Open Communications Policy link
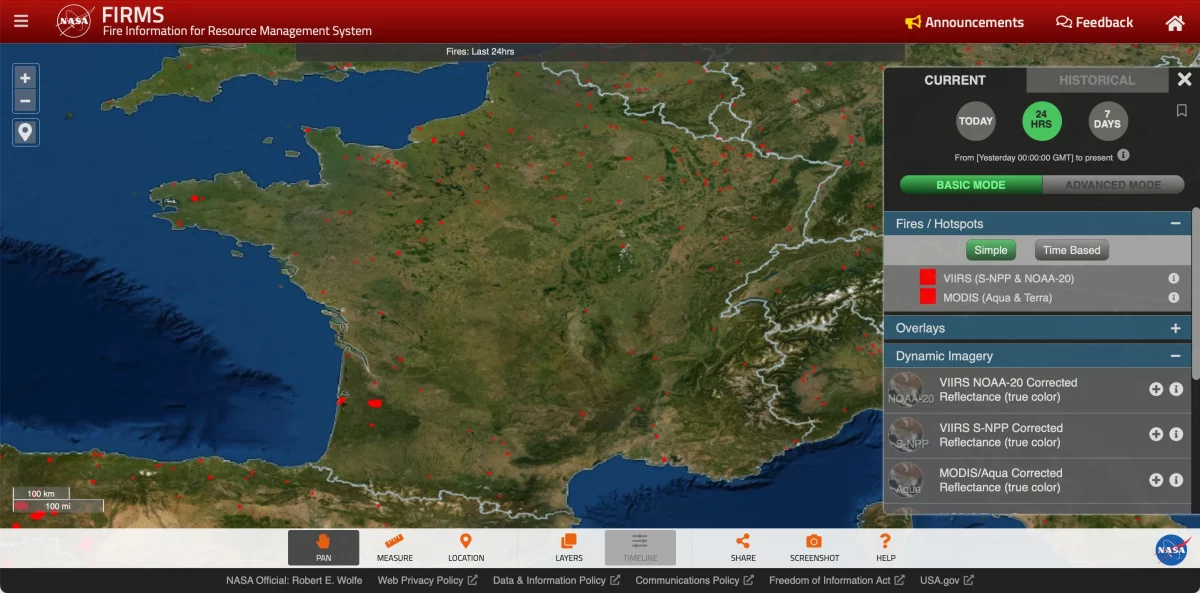 pyautogui.click(x=694, y=580)
